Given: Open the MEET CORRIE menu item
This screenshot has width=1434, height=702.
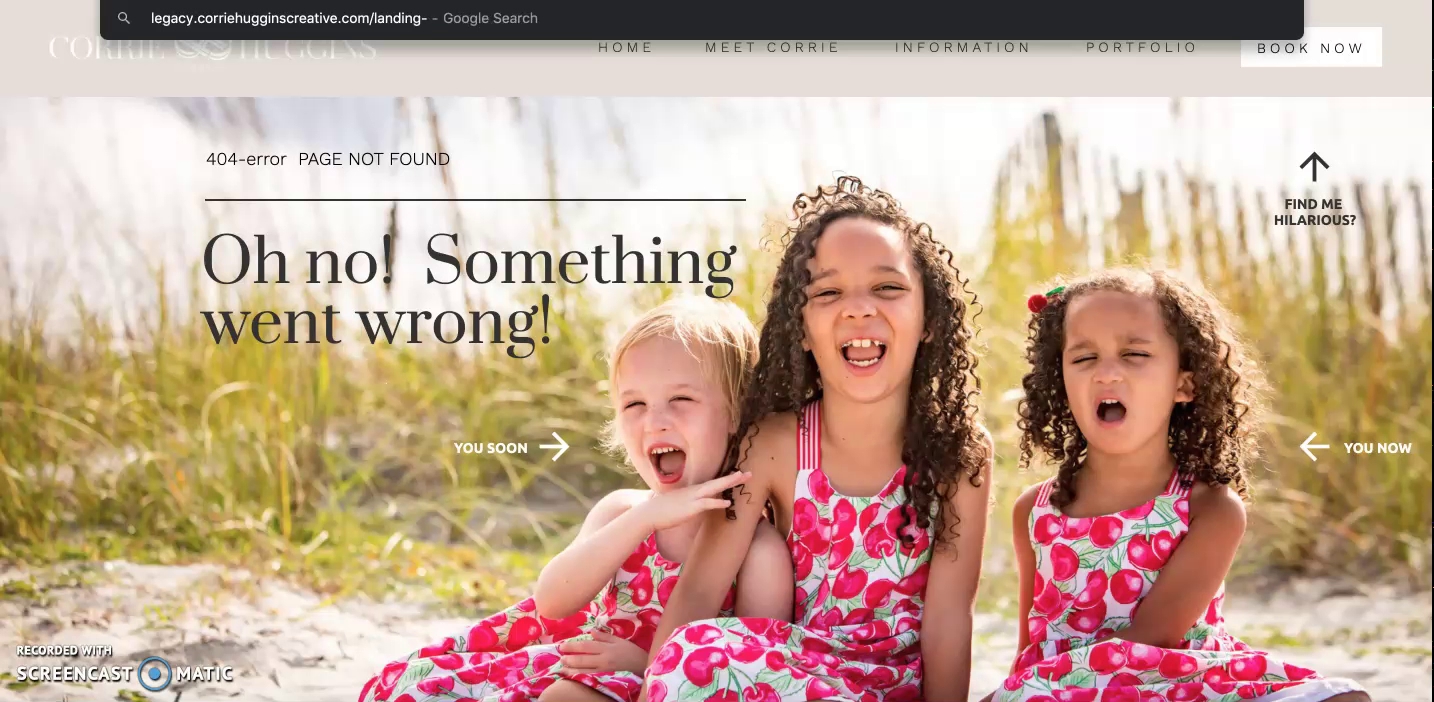Looking at the screenshot, I should 772,47.
